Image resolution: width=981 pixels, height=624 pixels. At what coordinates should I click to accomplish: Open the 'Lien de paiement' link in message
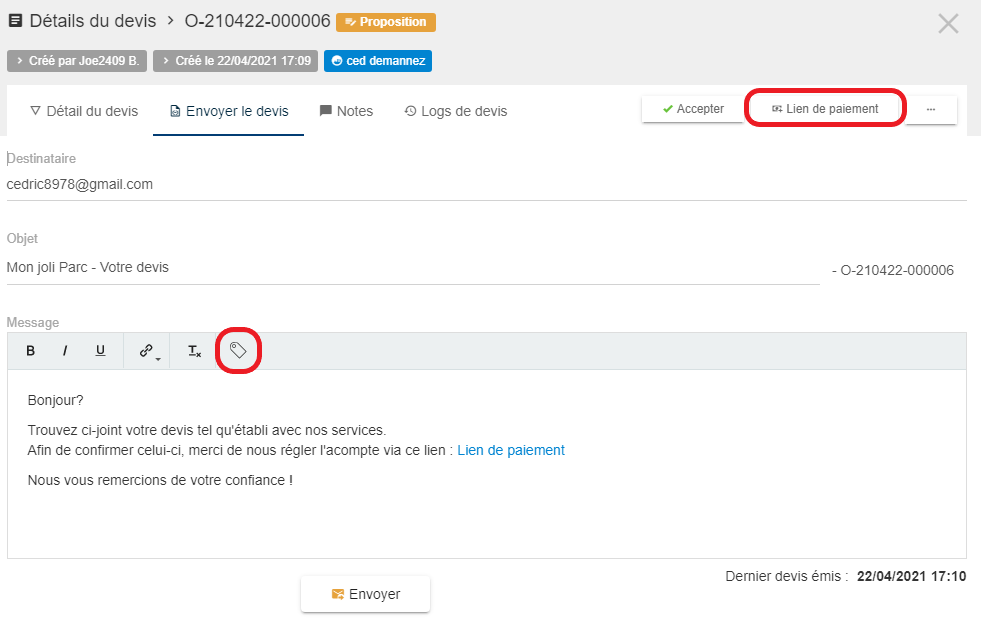pos(510,450)
